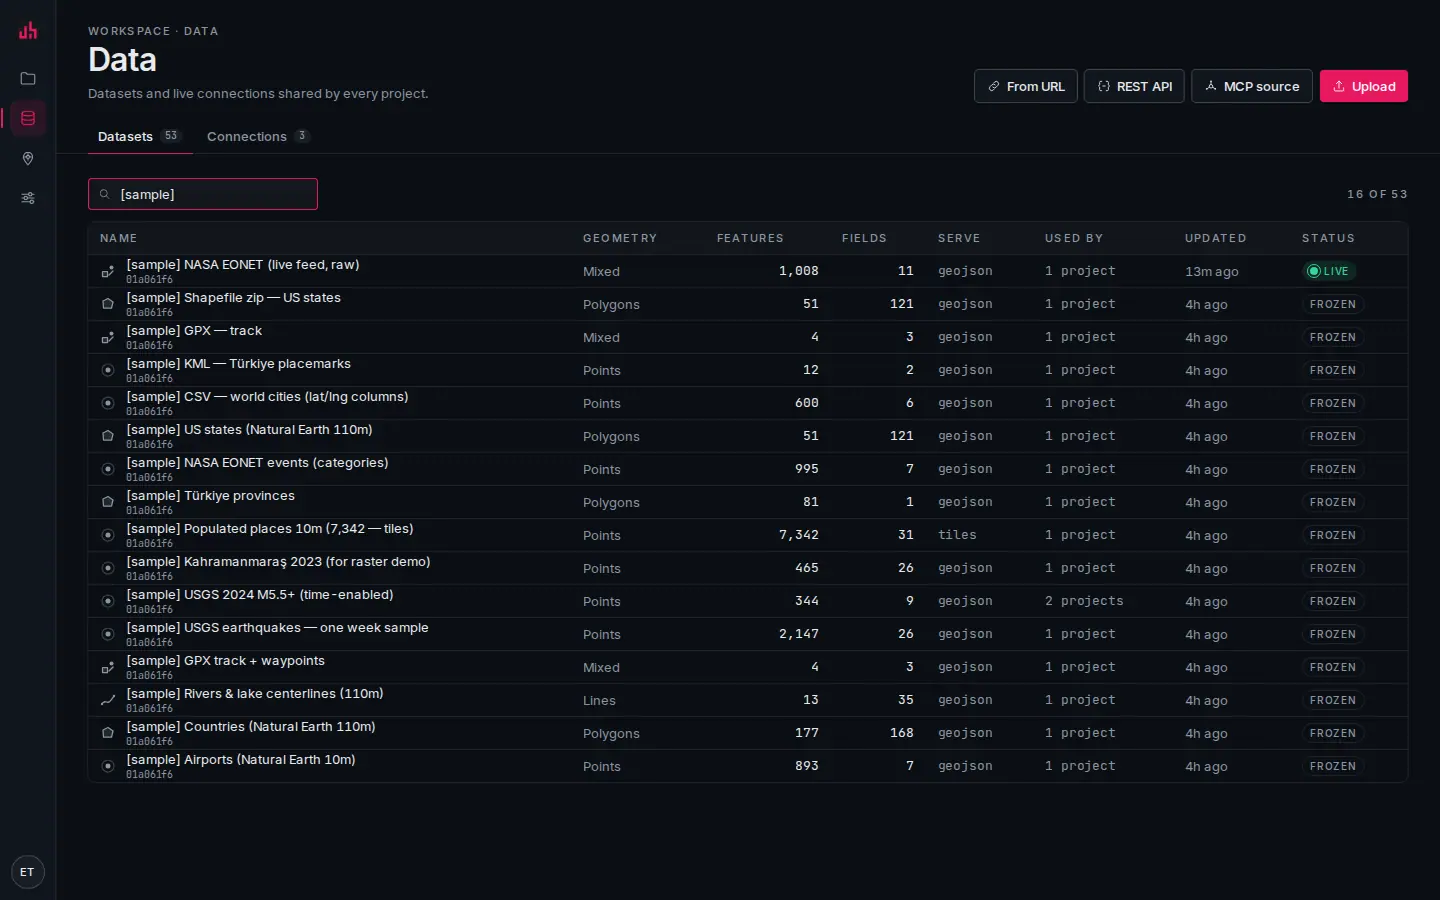Click the mixed icon for GPX track + waypoints
1440x900 pixels.
(108, 667)
